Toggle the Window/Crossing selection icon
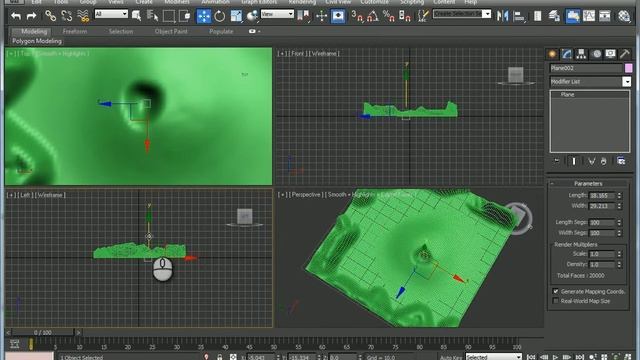Image resolution: width=640 pixels, height=360 pixels. click(184, 16)
